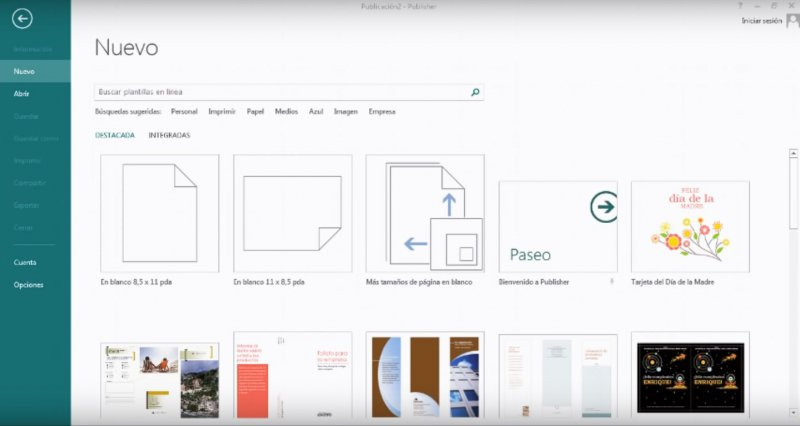Choose the black space-themed card template
The image size is (800, 426).
tap(690, 375)
